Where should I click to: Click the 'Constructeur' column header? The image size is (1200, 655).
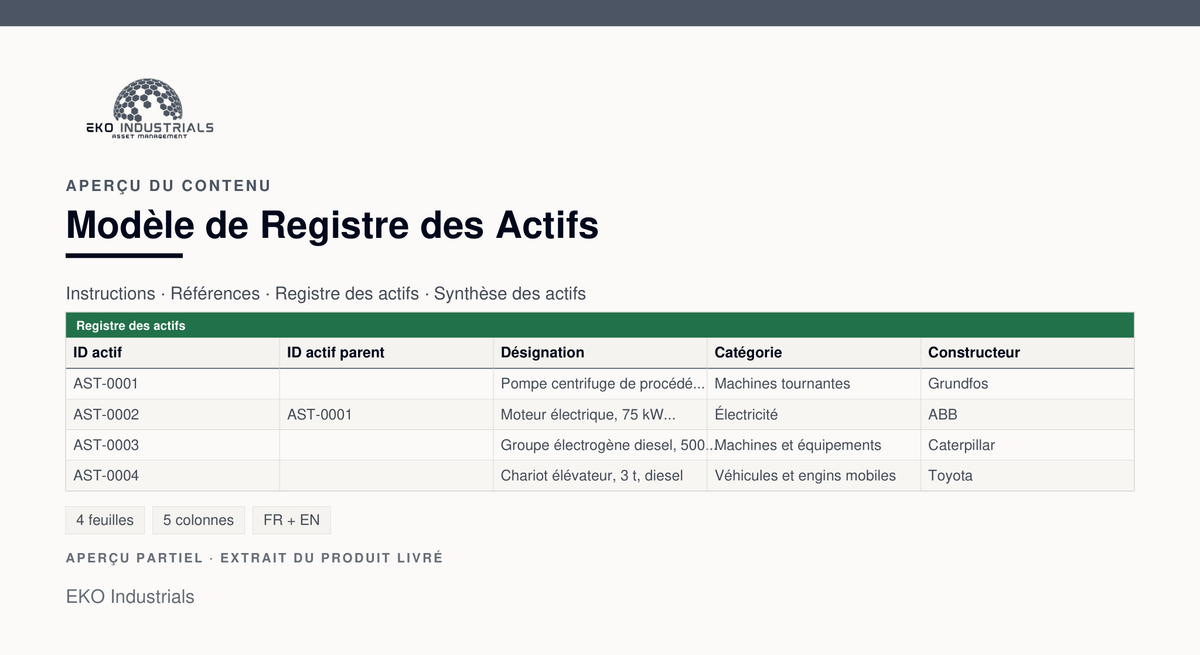(1027, 353)
